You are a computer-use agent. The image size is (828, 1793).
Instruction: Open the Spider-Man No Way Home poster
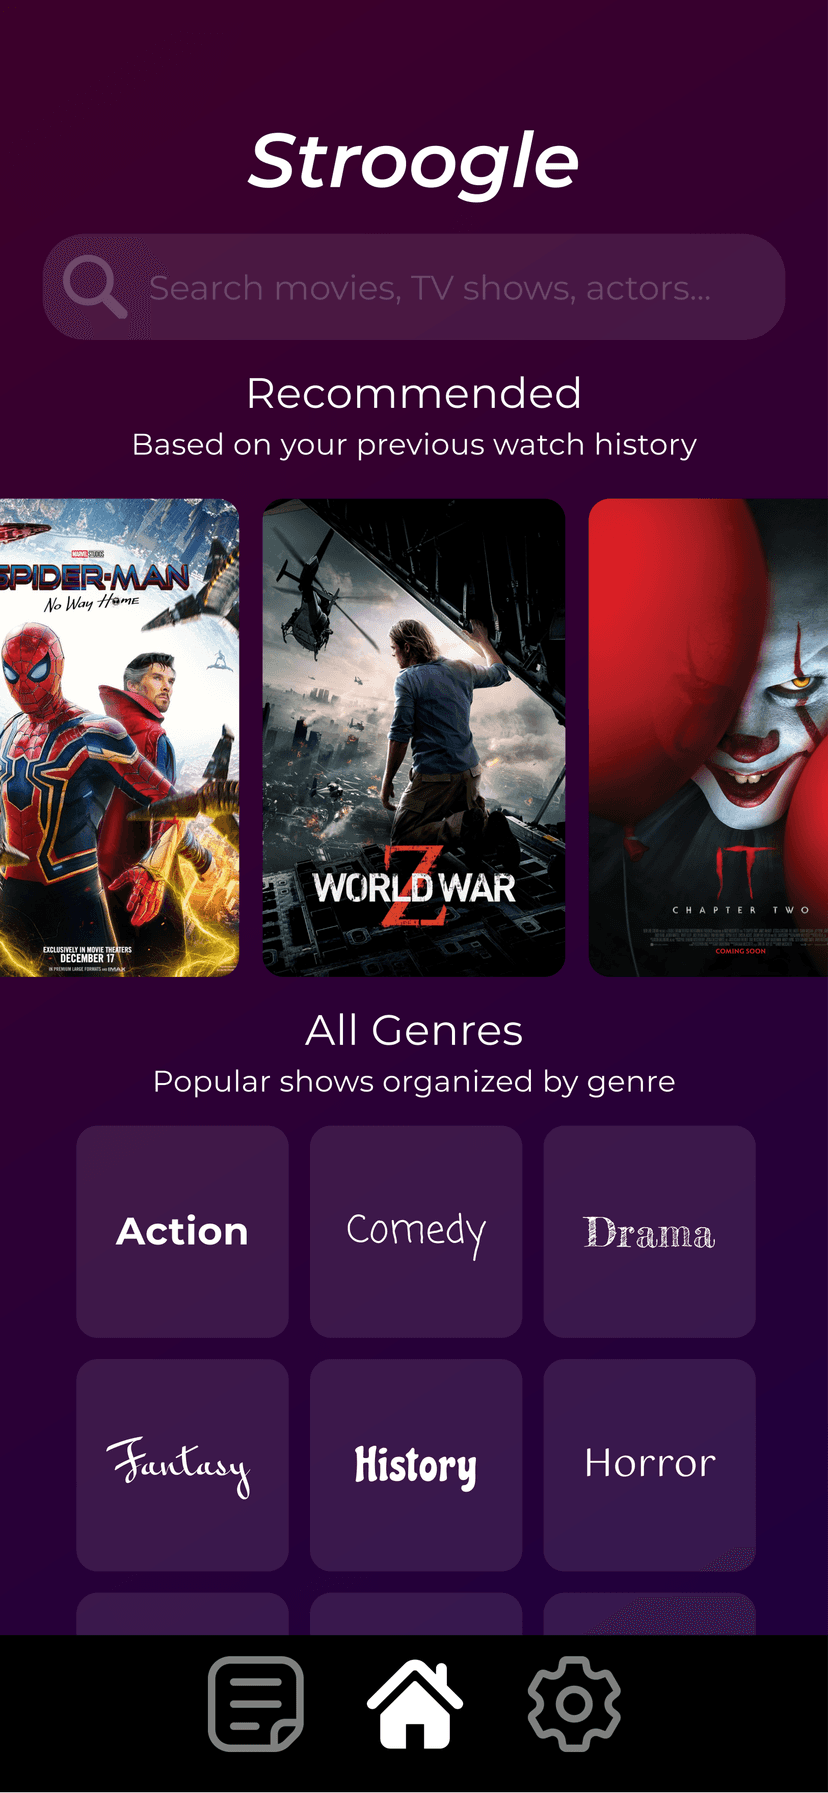coord(119,738)
